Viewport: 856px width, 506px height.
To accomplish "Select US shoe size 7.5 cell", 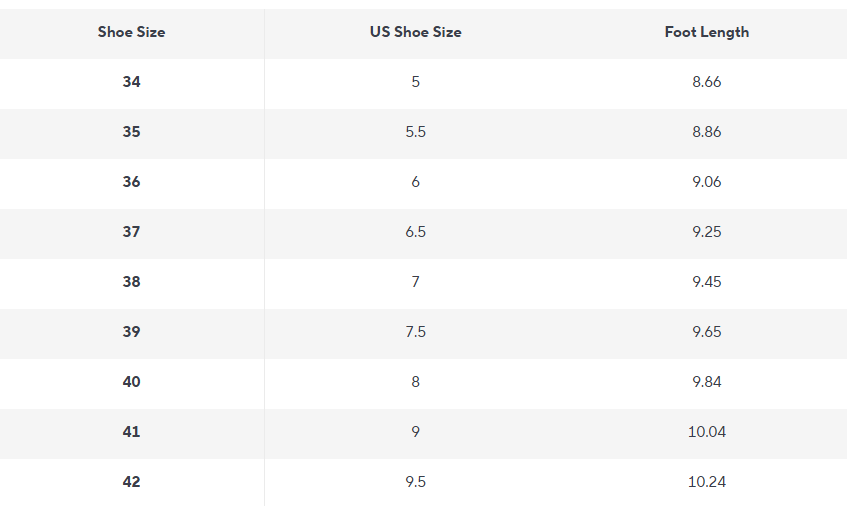I will coord(415,332).
